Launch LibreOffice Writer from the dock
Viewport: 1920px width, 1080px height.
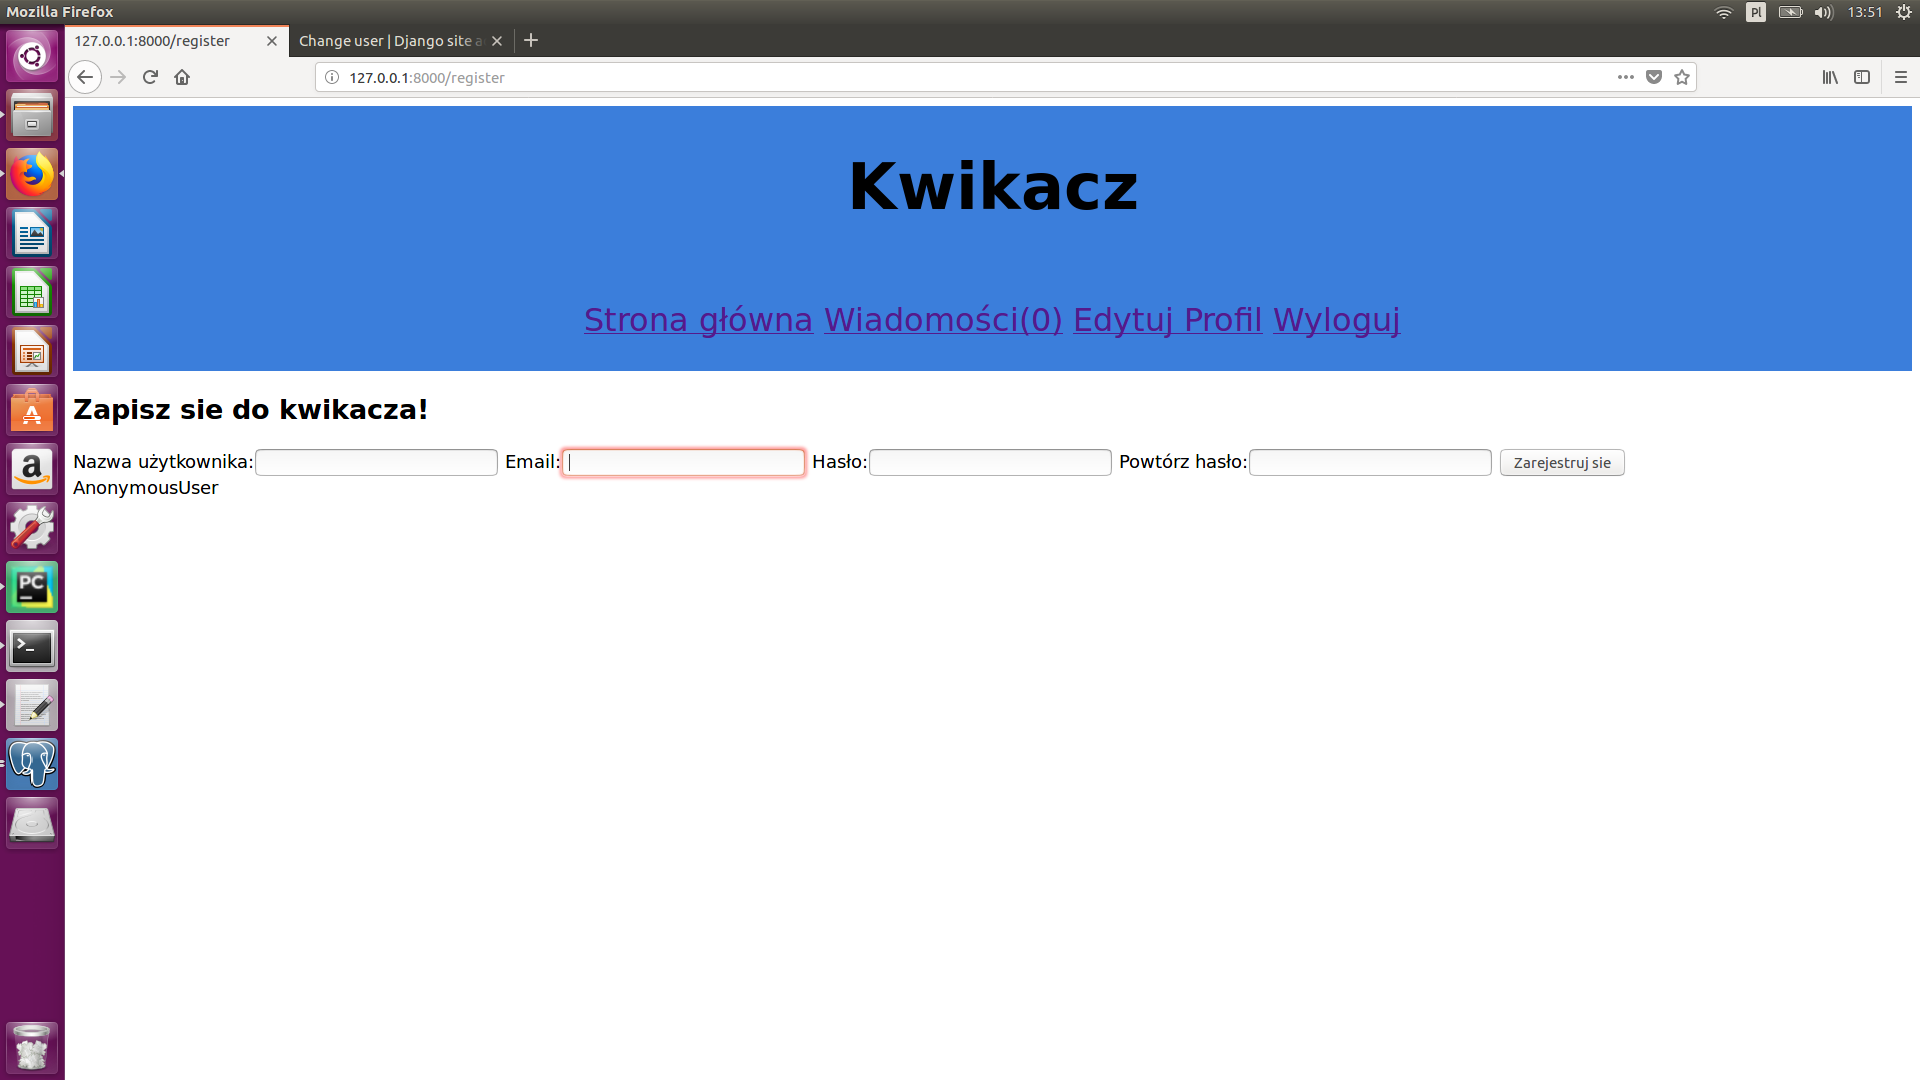click(32, 233)
